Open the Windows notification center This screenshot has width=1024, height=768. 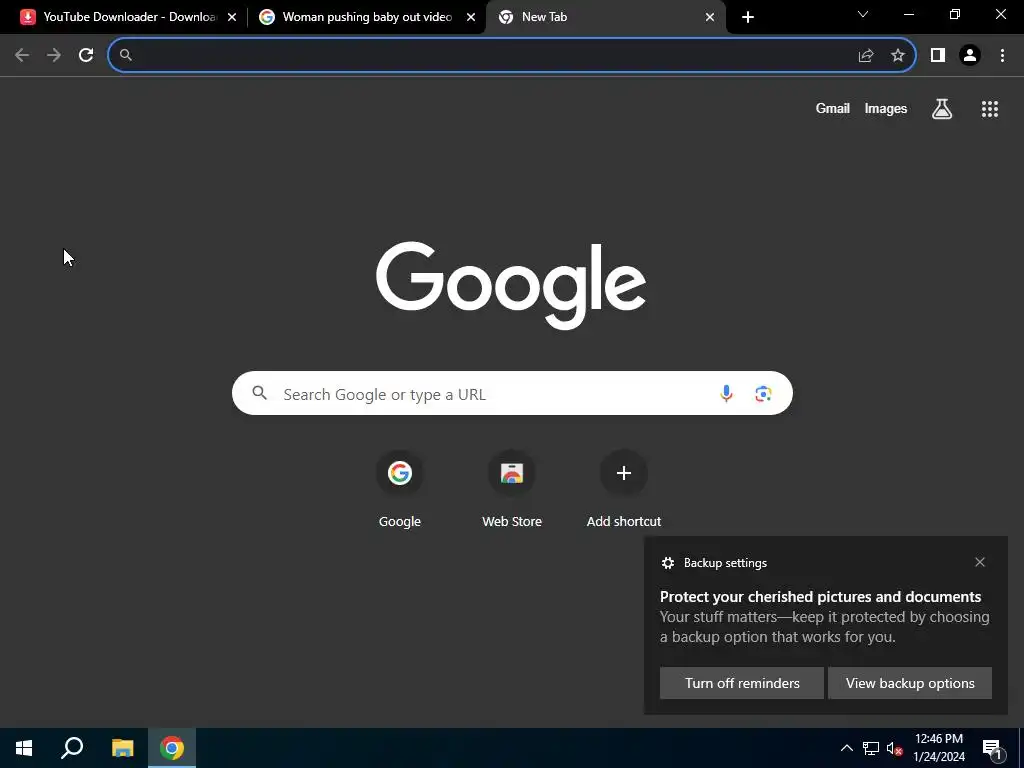(x=992, y=749)
